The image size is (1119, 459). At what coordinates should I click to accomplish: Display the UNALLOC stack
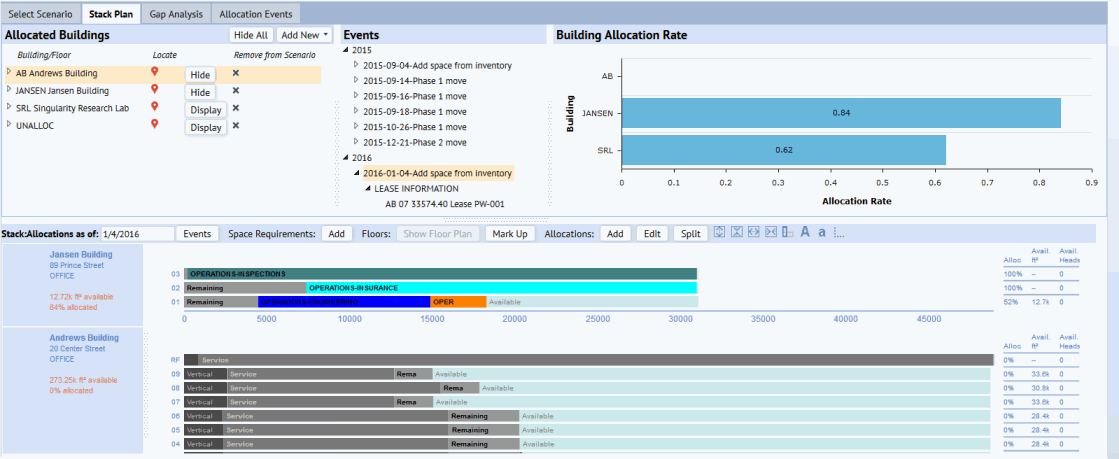click(206, 128)
